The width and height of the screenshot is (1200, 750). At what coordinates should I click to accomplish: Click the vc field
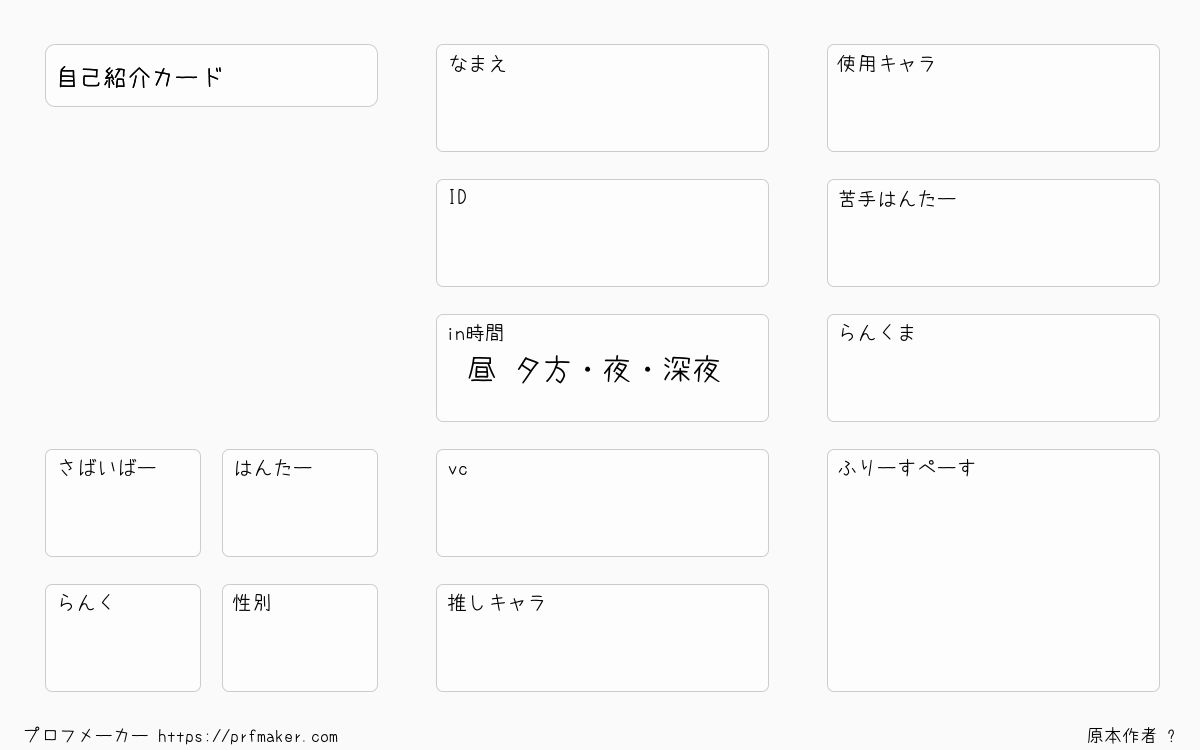602,503
